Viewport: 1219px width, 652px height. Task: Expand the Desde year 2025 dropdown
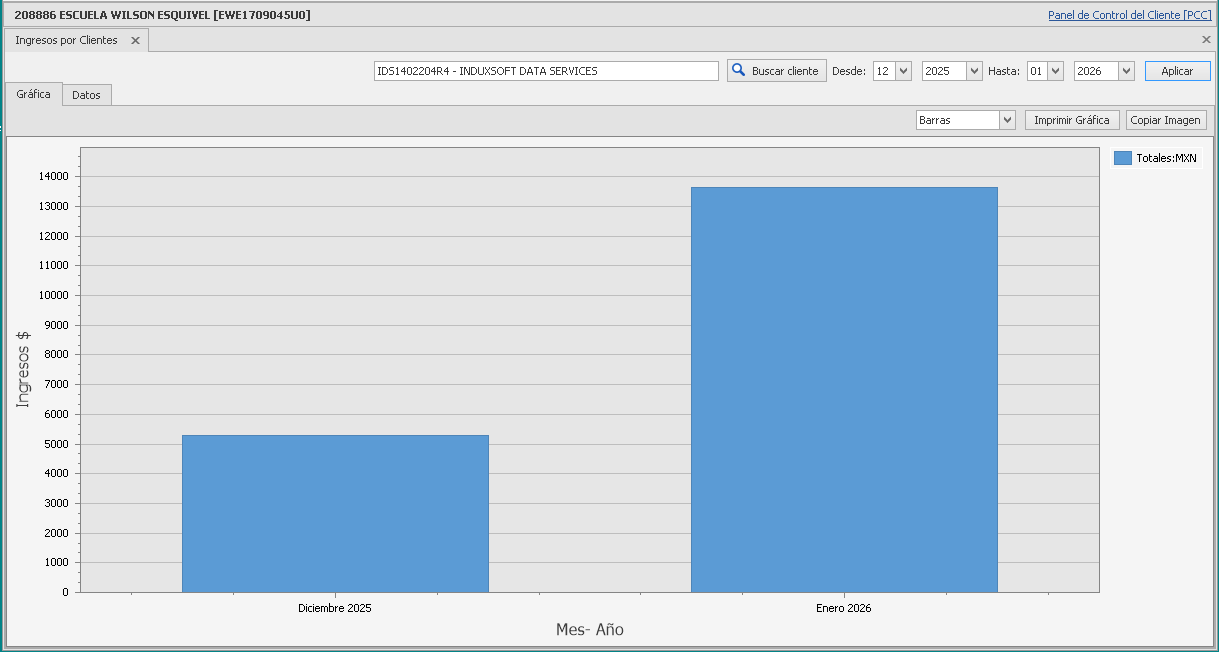pos(974,71)
